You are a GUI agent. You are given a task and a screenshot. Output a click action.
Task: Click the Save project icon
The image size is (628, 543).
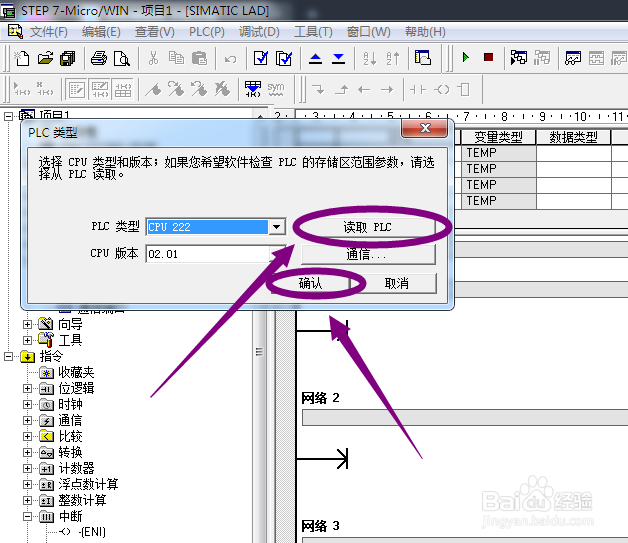point(67,58)
